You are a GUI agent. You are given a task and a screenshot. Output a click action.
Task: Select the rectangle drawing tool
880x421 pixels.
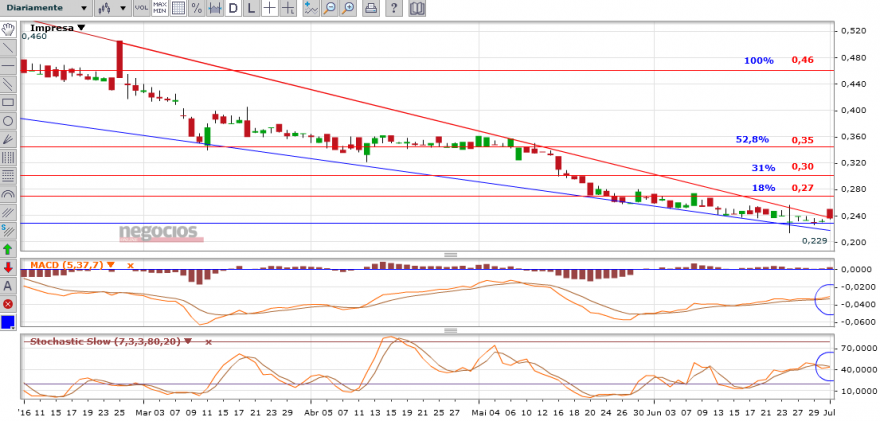pyautogui.click(x=8, y=102)
